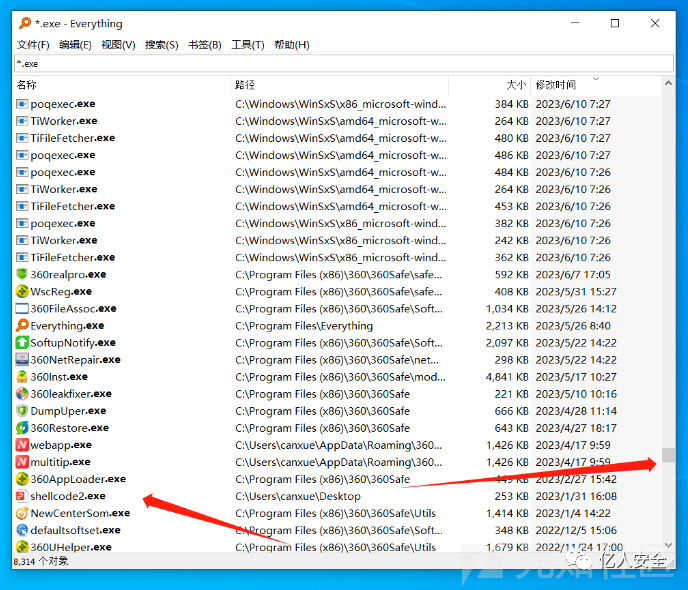Screen dimensions: 688x590
Task: Click the 360NetRepair.exe file icon
Action: [x=22, y=360]
